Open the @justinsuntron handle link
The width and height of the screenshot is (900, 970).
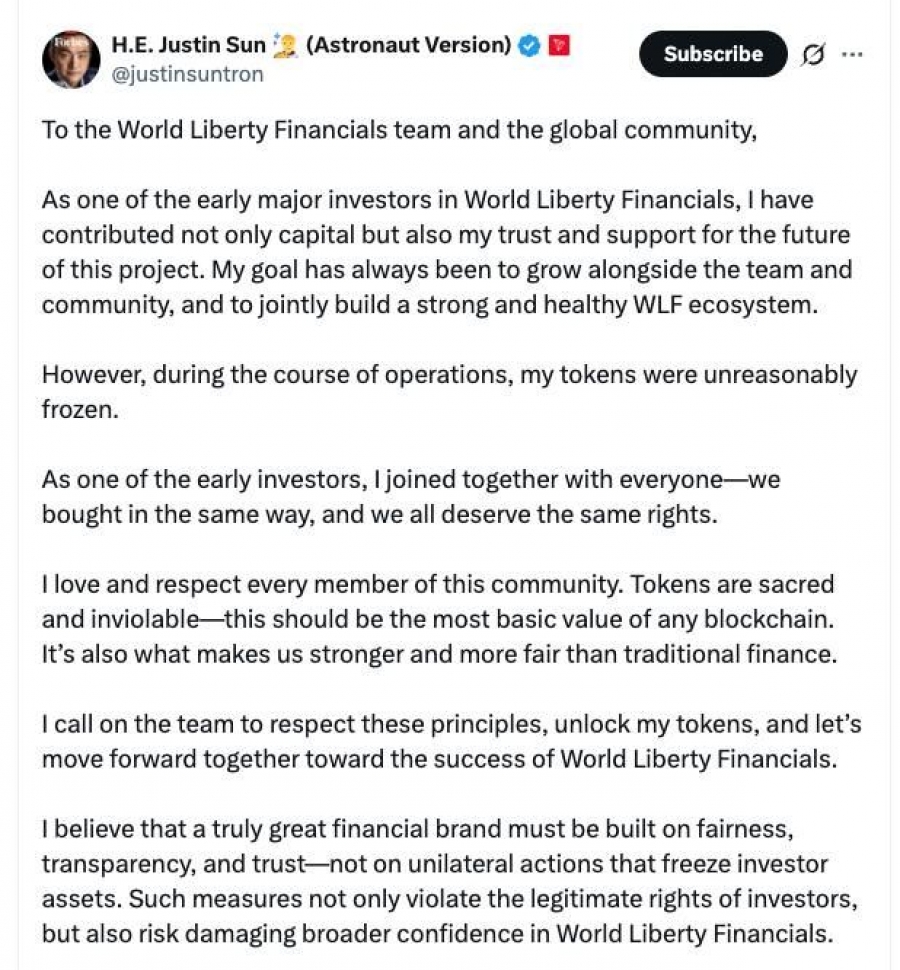click(187, 74)
